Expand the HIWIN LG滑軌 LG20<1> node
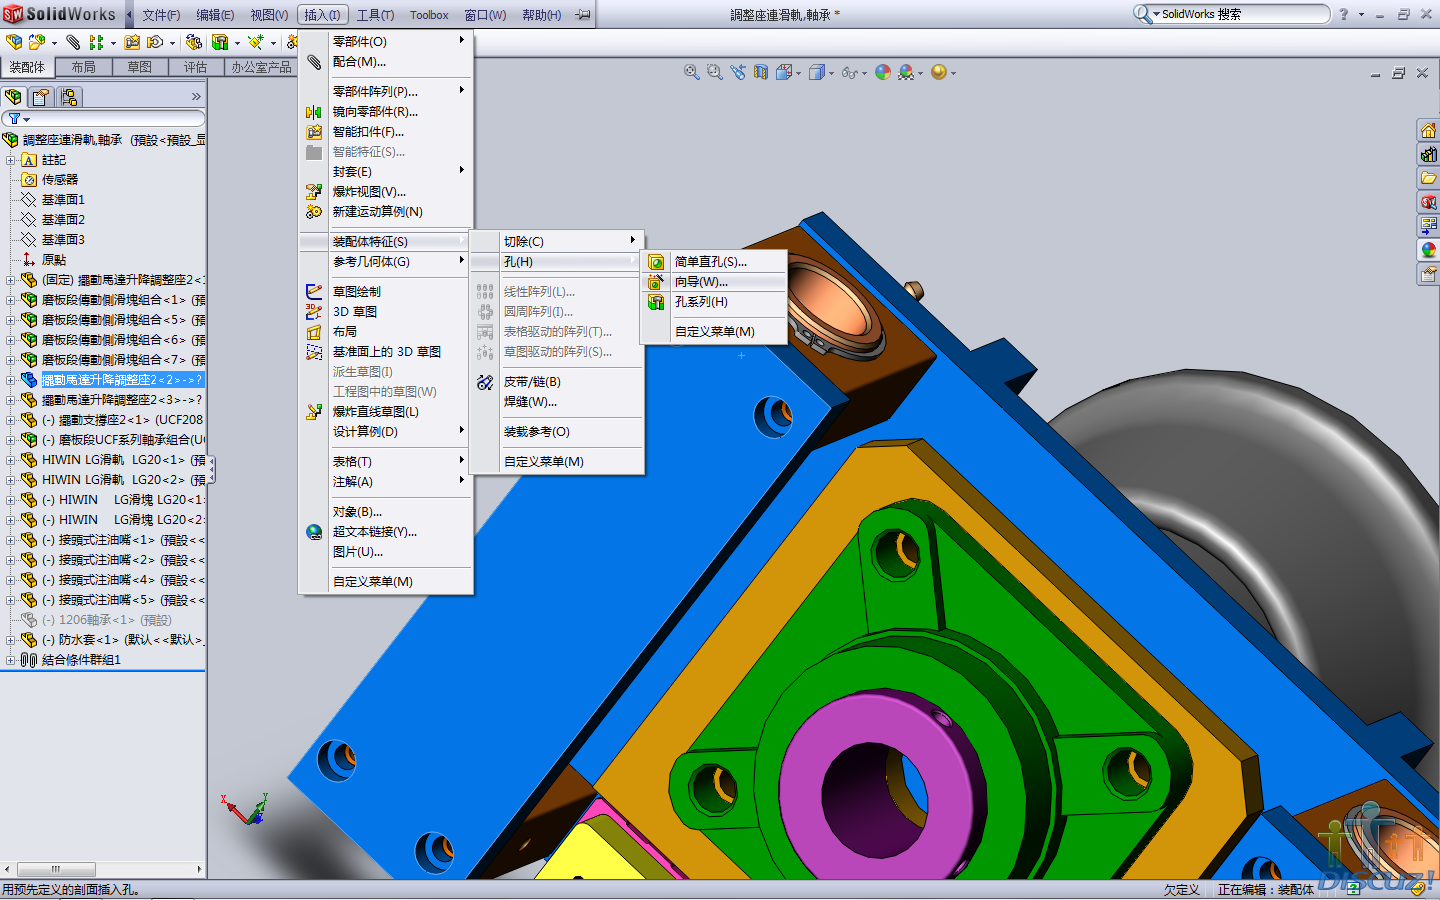The width and height of the screenshot is (1440, 900). click(10, 460)
